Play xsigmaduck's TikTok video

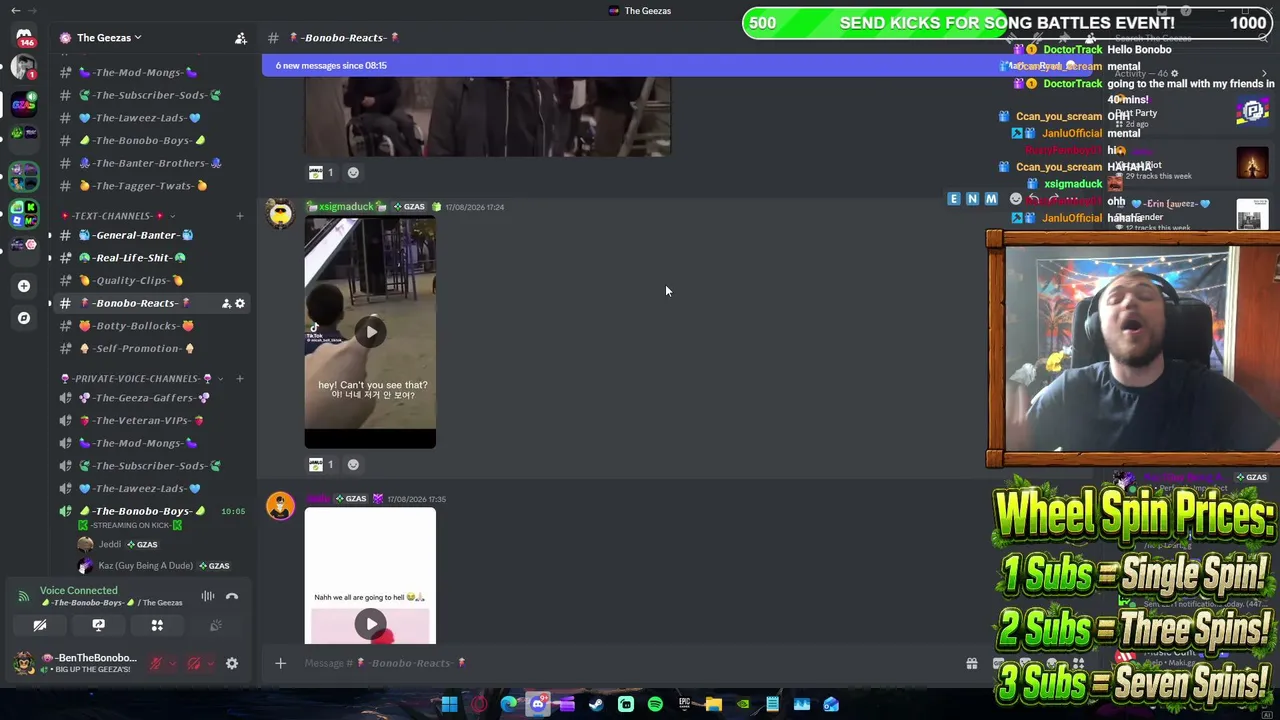click(371, 333)
